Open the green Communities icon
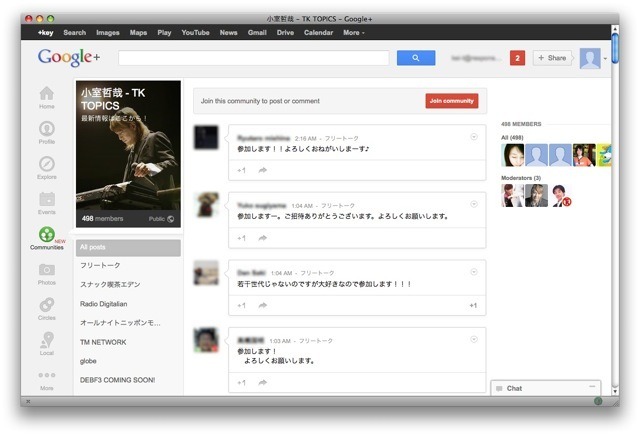 [x=47, y=234]
